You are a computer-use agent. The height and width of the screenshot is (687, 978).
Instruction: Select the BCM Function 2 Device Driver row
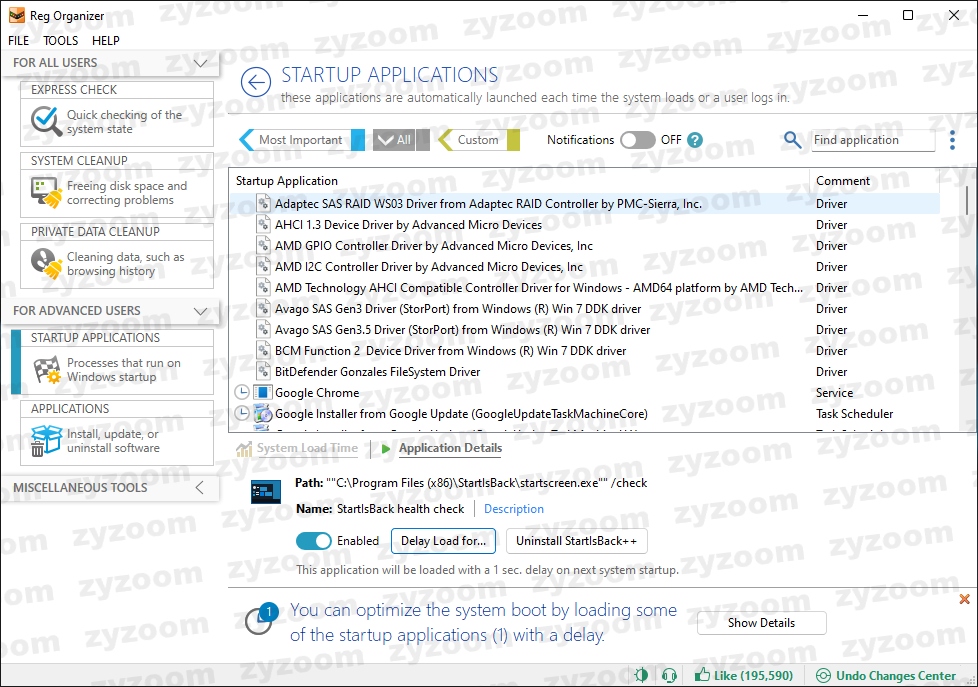(x=584, y=351)
